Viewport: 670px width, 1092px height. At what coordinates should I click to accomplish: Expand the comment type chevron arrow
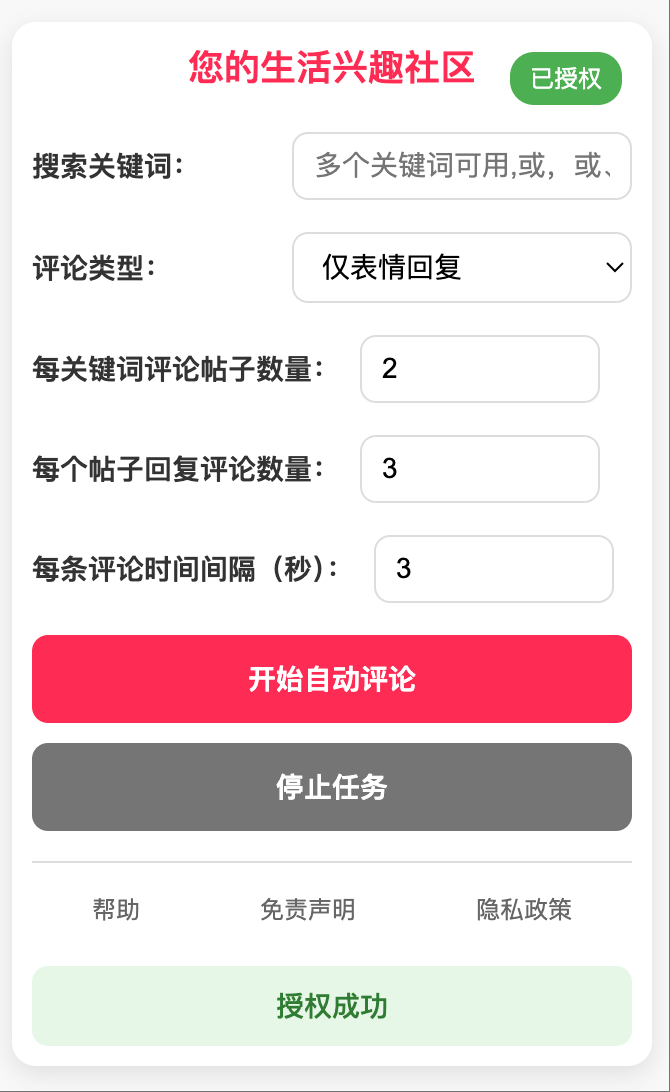click(615, 267)
